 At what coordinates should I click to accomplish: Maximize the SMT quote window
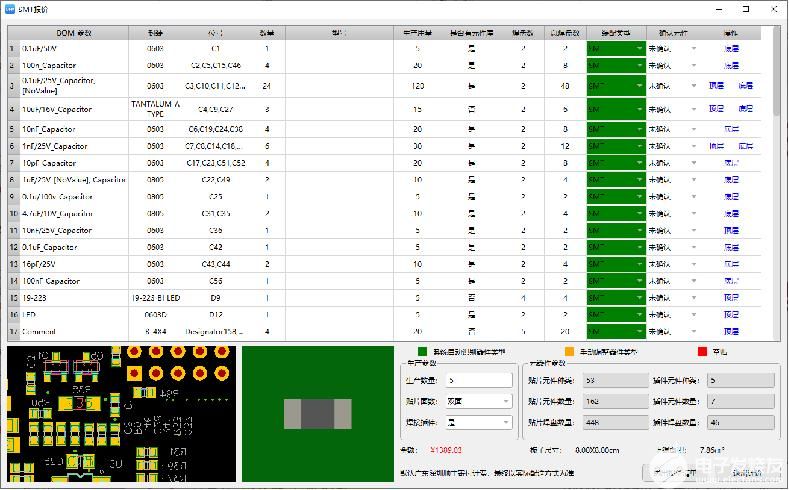746,9
